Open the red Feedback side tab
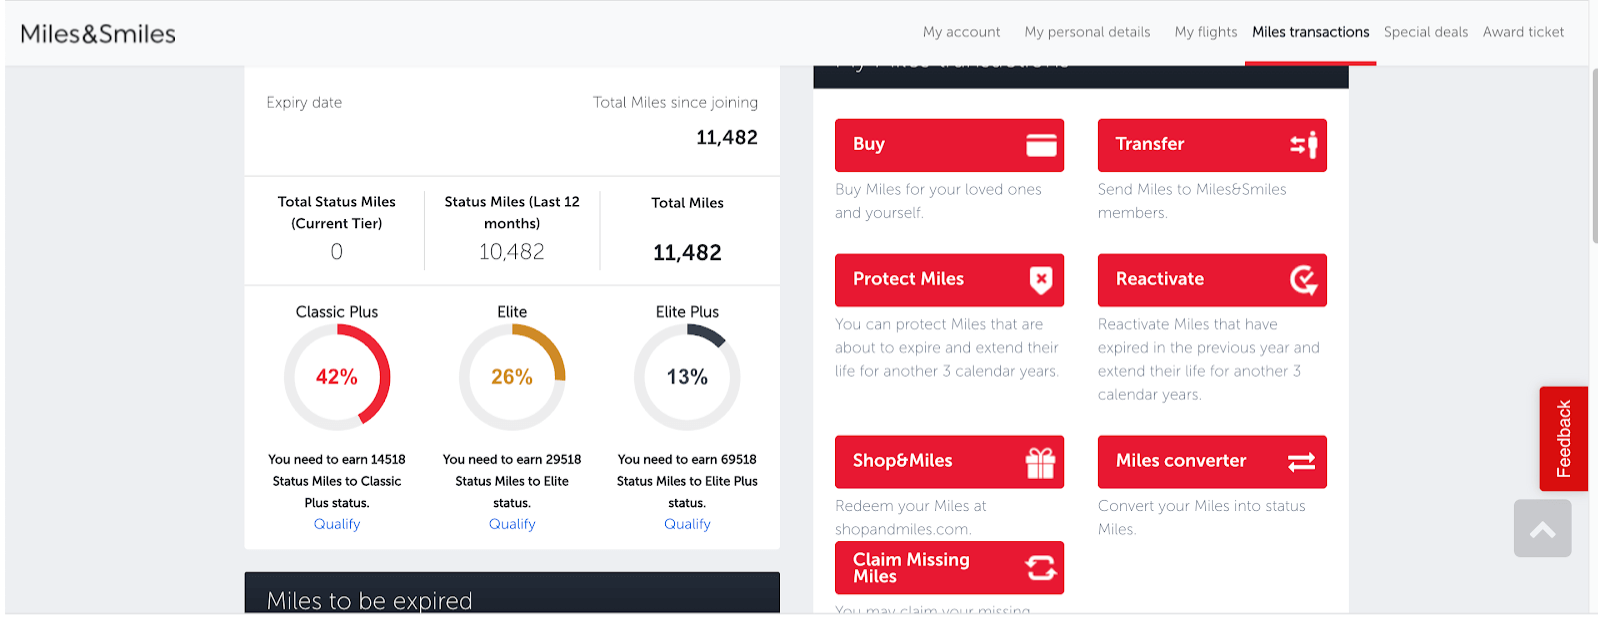The image size is (1598, 622). point(1563,438)
